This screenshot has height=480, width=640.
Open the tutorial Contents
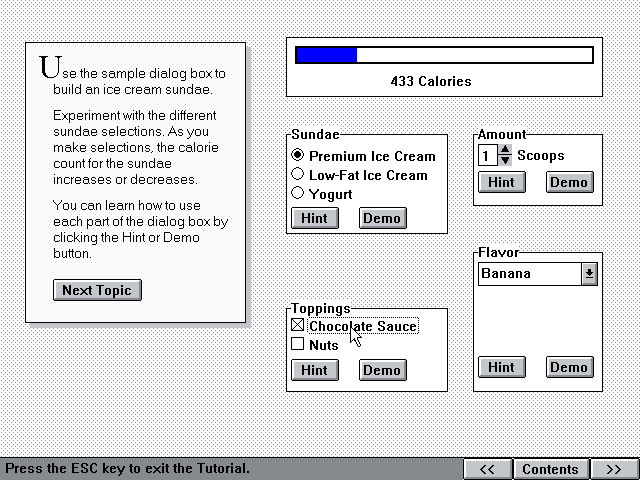click(550, 469)
